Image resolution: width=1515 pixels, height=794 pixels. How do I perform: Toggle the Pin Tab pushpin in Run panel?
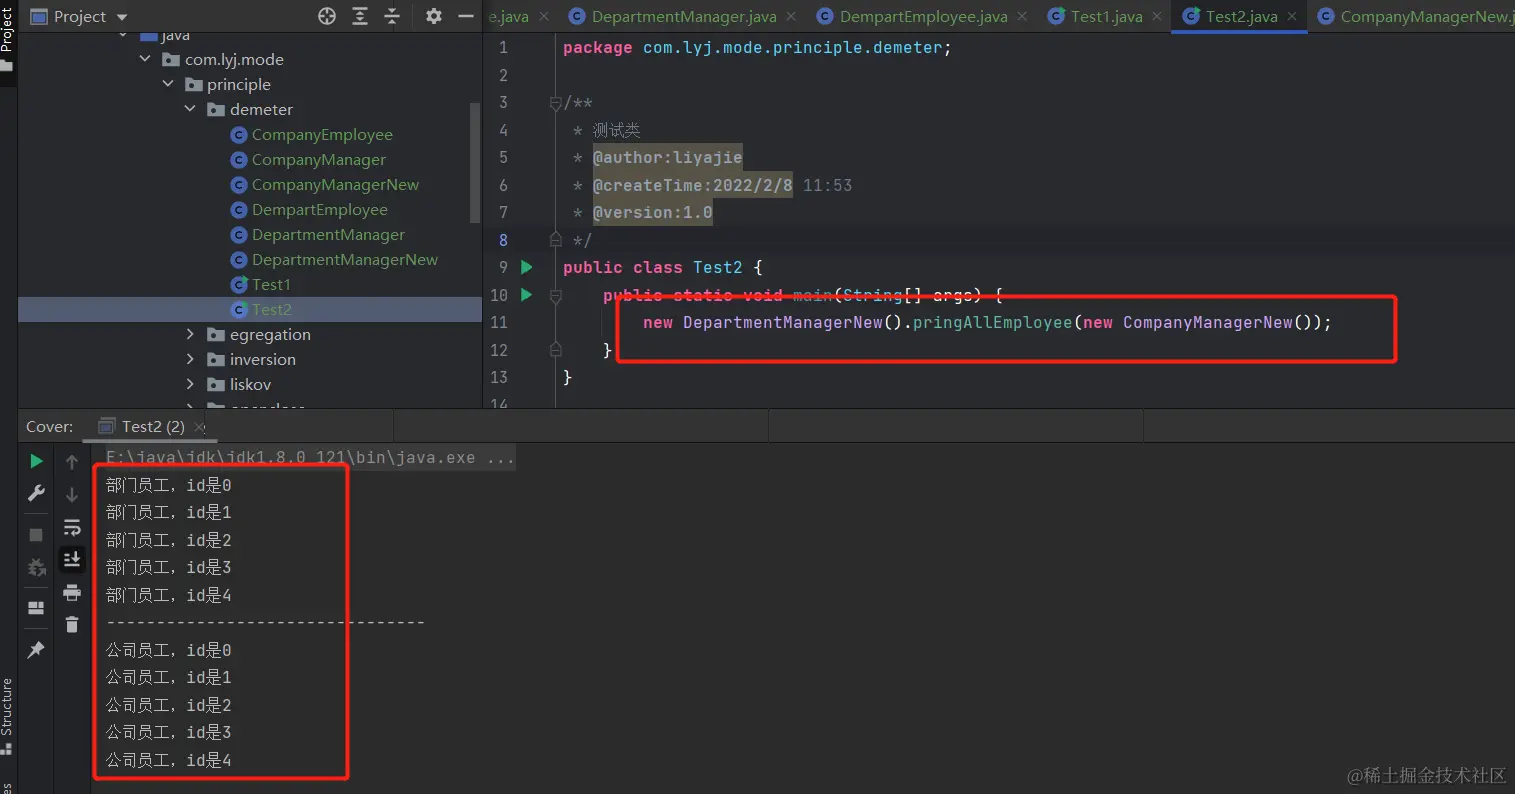tap(36, 650)
